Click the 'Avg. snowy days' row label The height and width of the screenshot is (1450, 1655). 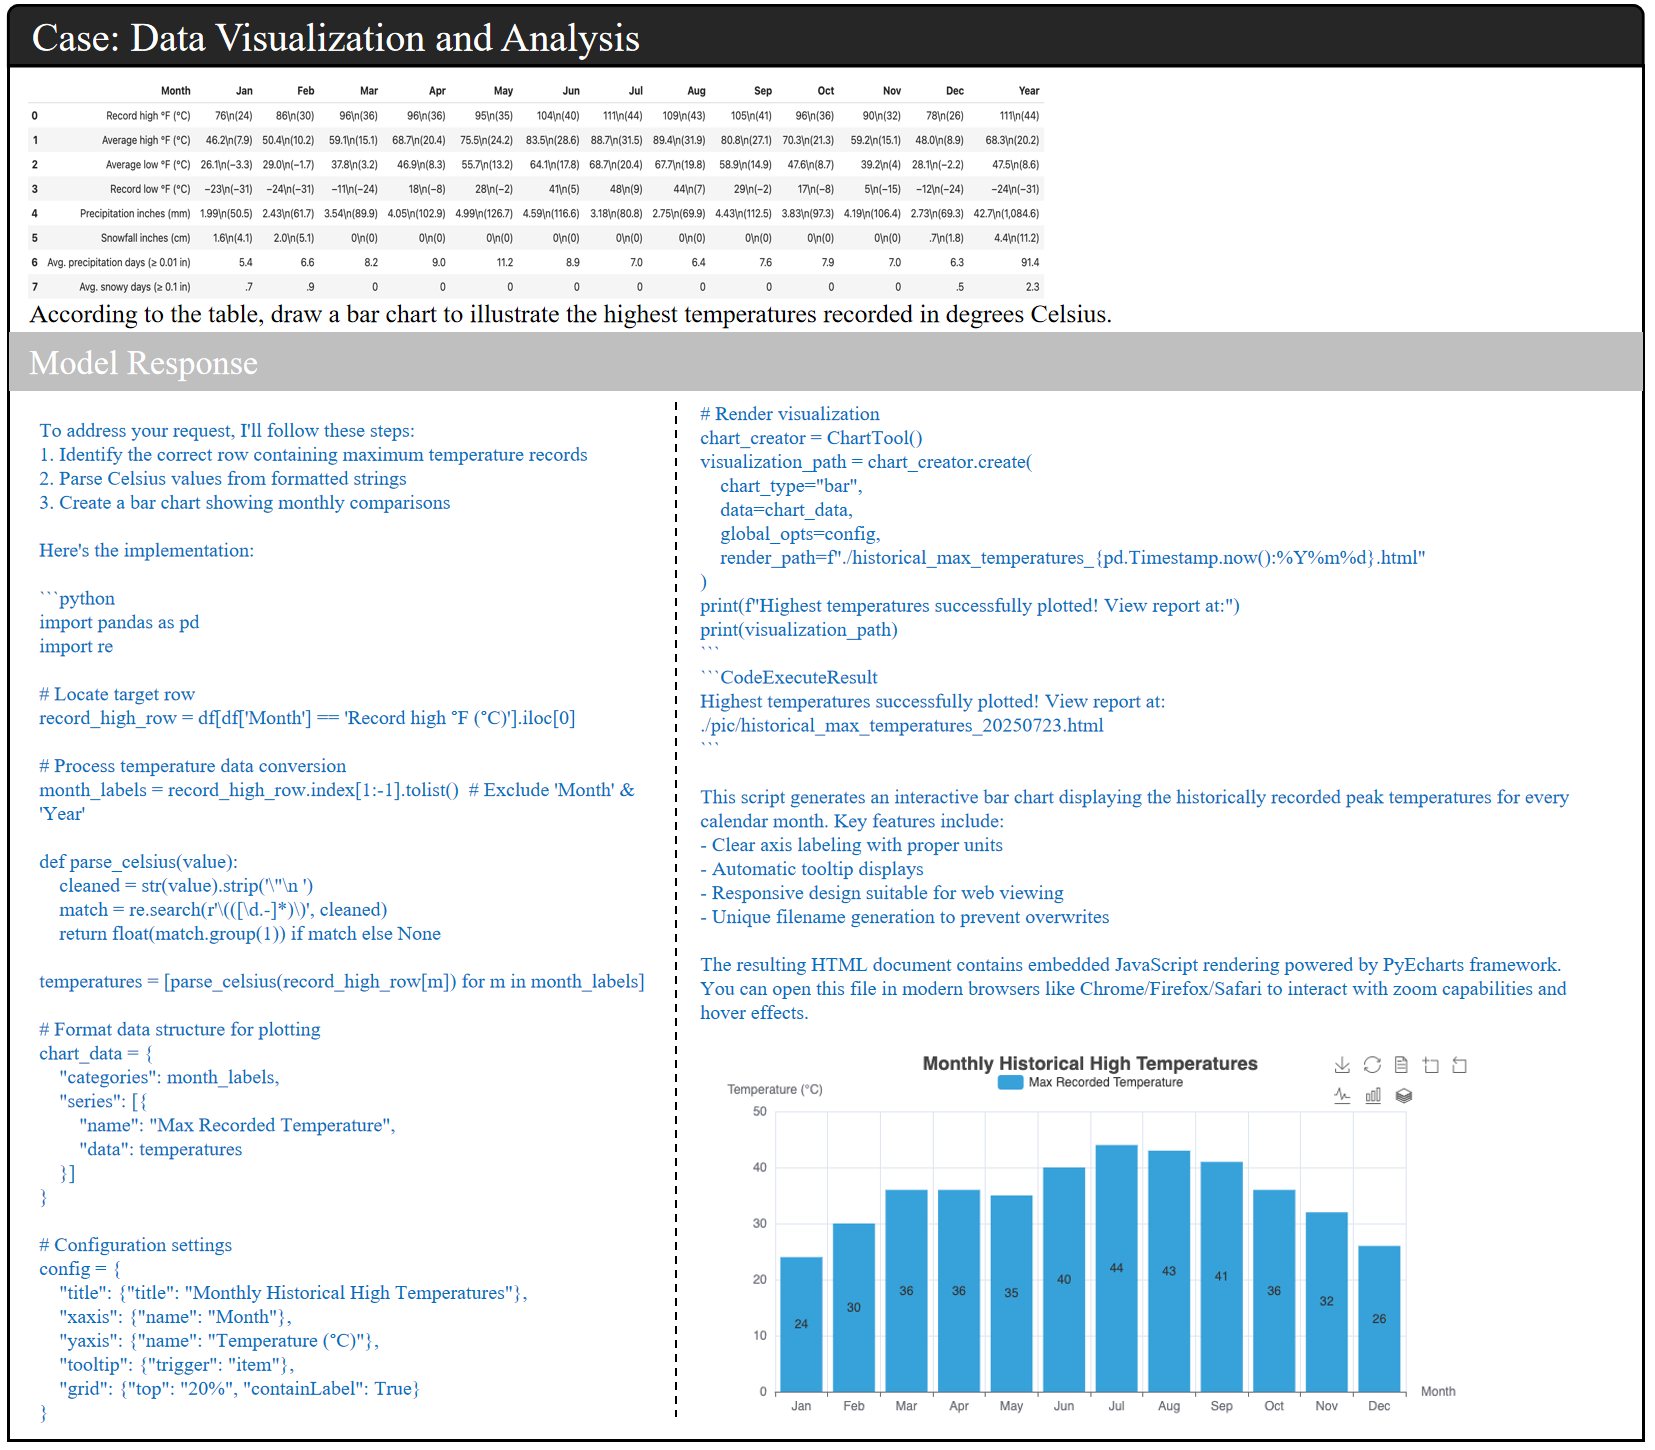tap(135, 287)
